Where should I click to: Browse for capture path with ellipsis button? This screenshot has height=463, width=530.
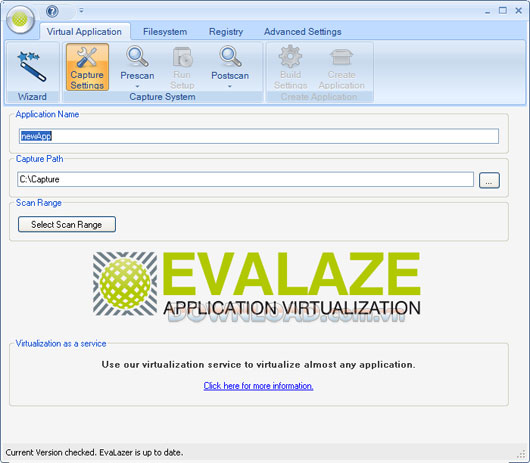click(x=489, y=180)
